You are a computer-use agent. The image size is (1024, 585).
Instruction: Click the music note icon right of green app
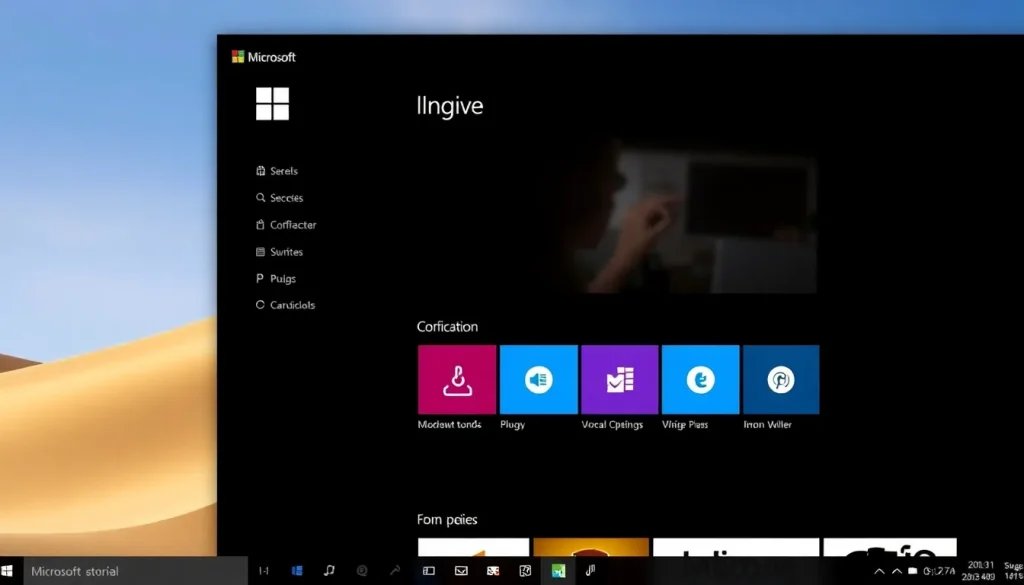590,571
